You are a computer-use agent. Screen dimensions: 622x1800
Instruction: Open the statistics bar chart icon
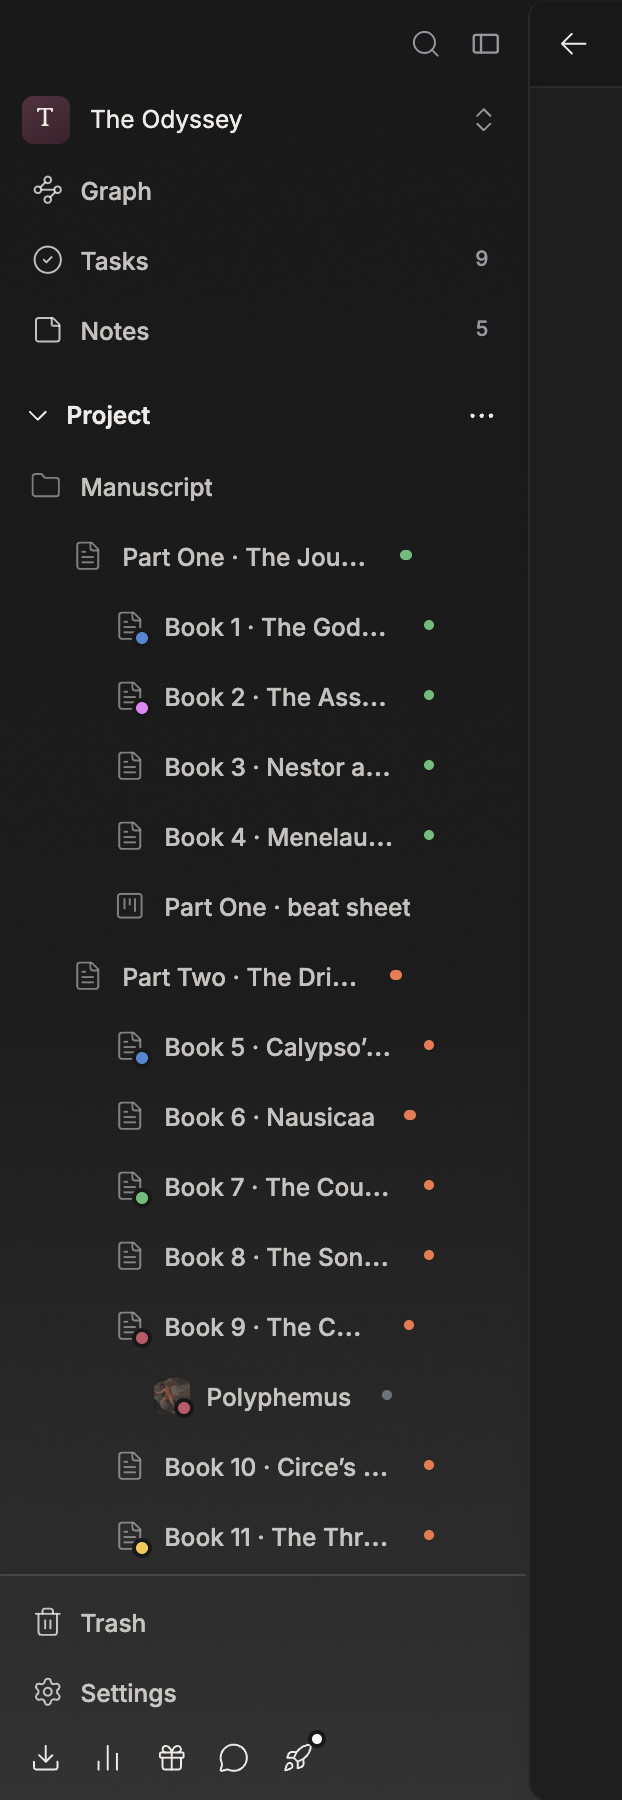point(108,1758)
